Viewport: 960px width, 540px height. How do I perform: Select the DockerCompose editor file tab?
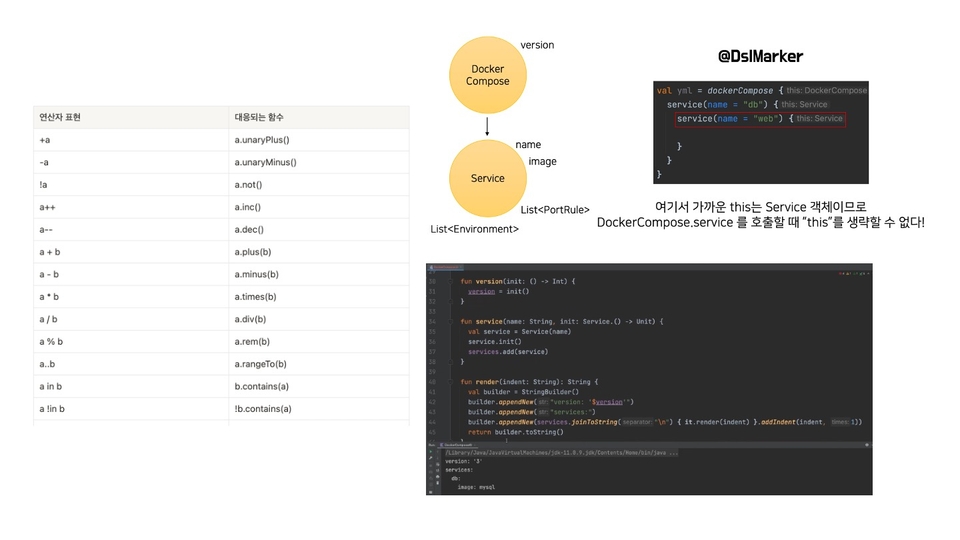tap(445, 267)
